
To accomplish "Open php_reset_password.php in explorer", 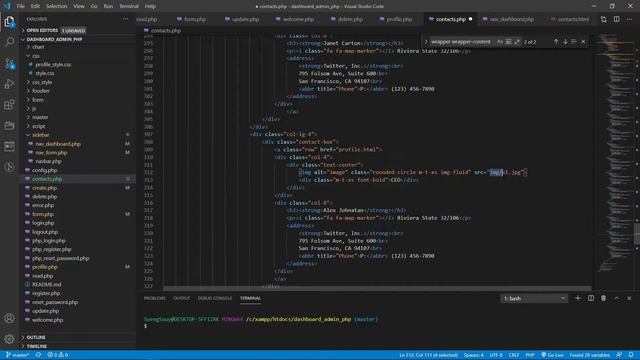I will click(x=60, y=258).
